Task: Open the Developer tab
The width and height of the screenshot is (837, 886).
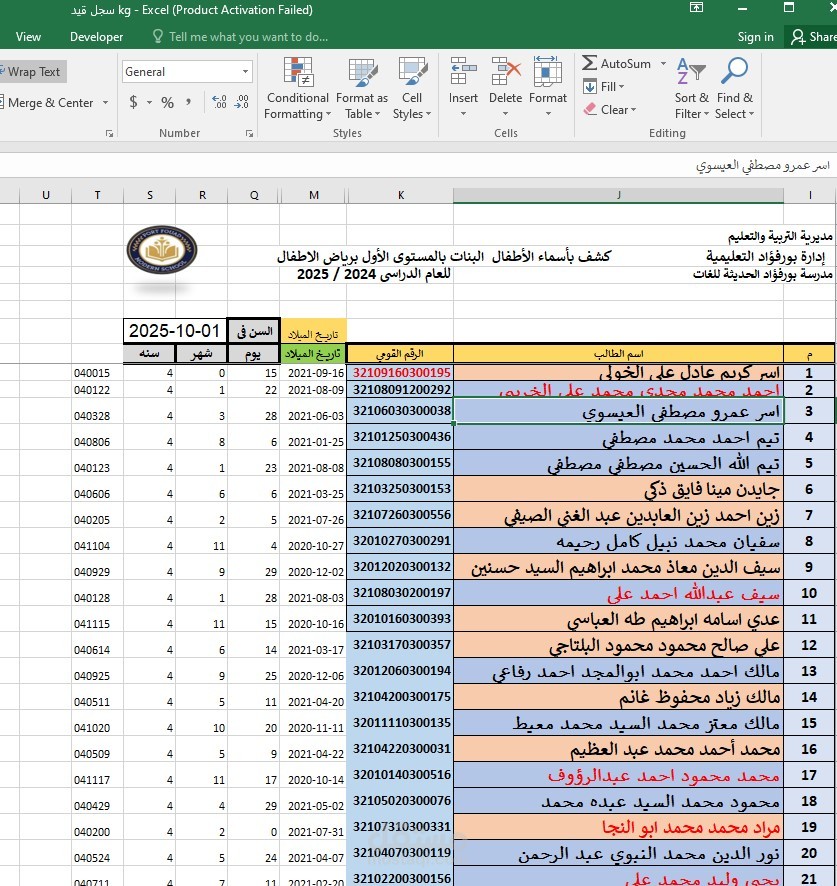Action: [x=97, y=37]
